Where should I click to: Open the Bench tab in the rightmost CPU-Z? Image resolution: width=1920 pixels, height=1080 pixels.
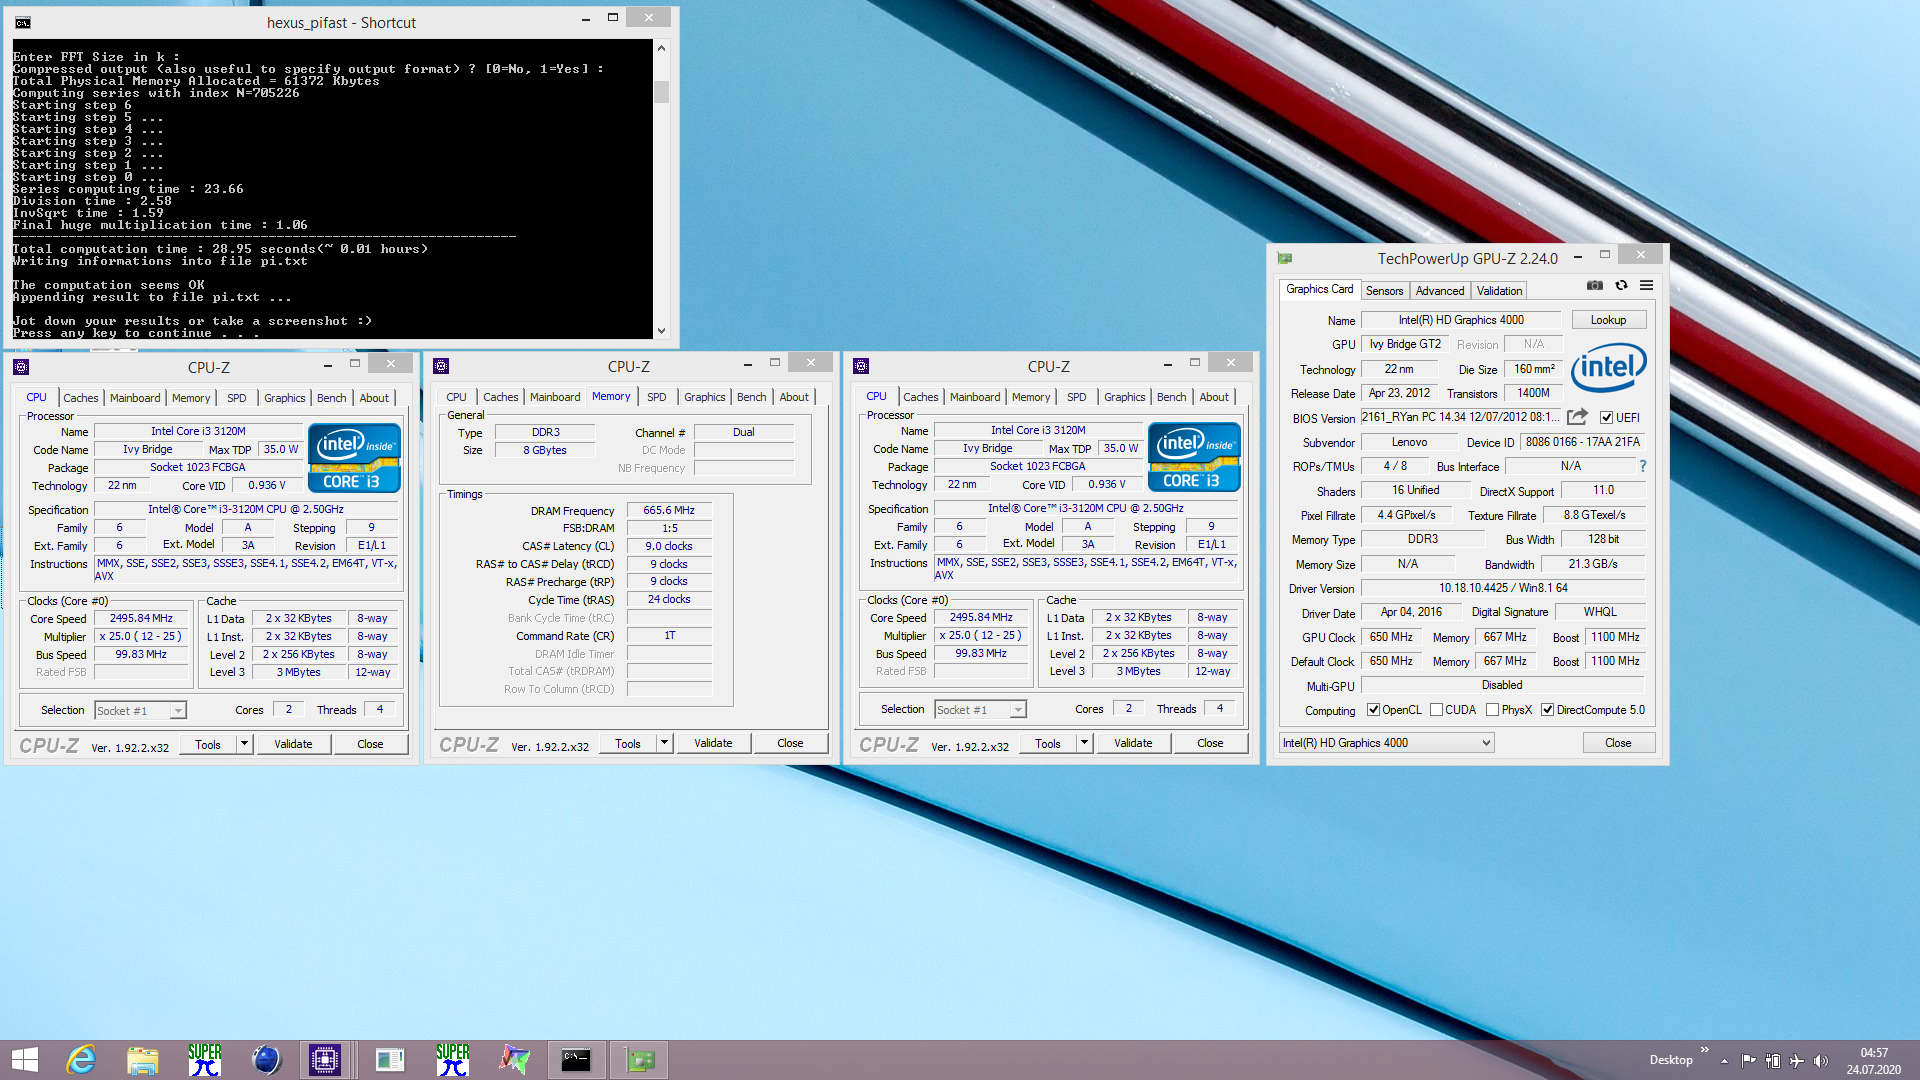coord(1171,397)
